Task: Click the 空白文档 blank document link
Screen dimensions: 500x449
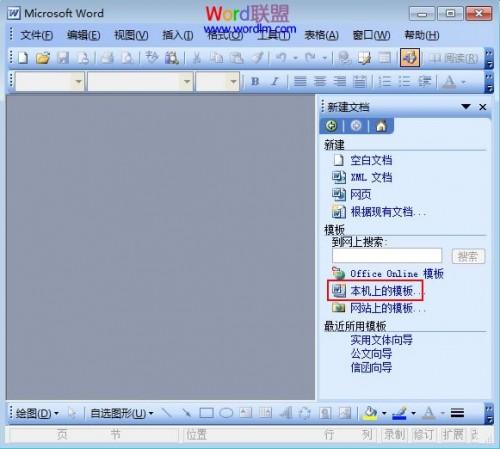Action: [371, 160]
